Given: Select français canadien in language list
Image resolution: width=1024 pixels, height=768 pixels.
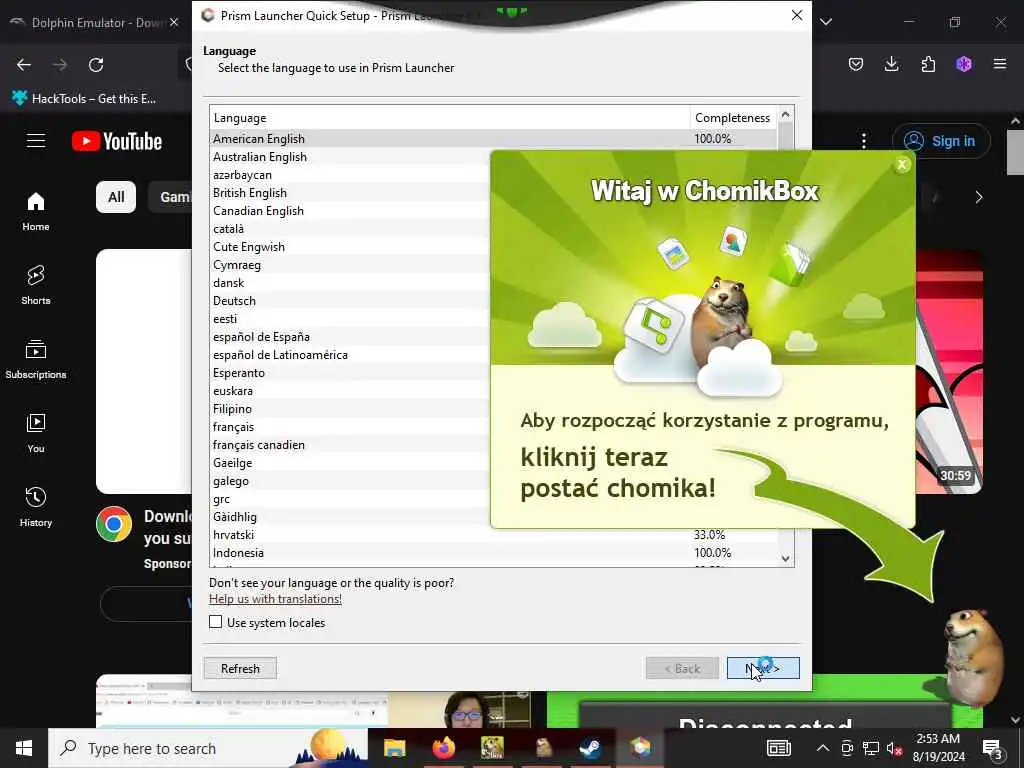Looking at the screenshot, I should point(259,445).
